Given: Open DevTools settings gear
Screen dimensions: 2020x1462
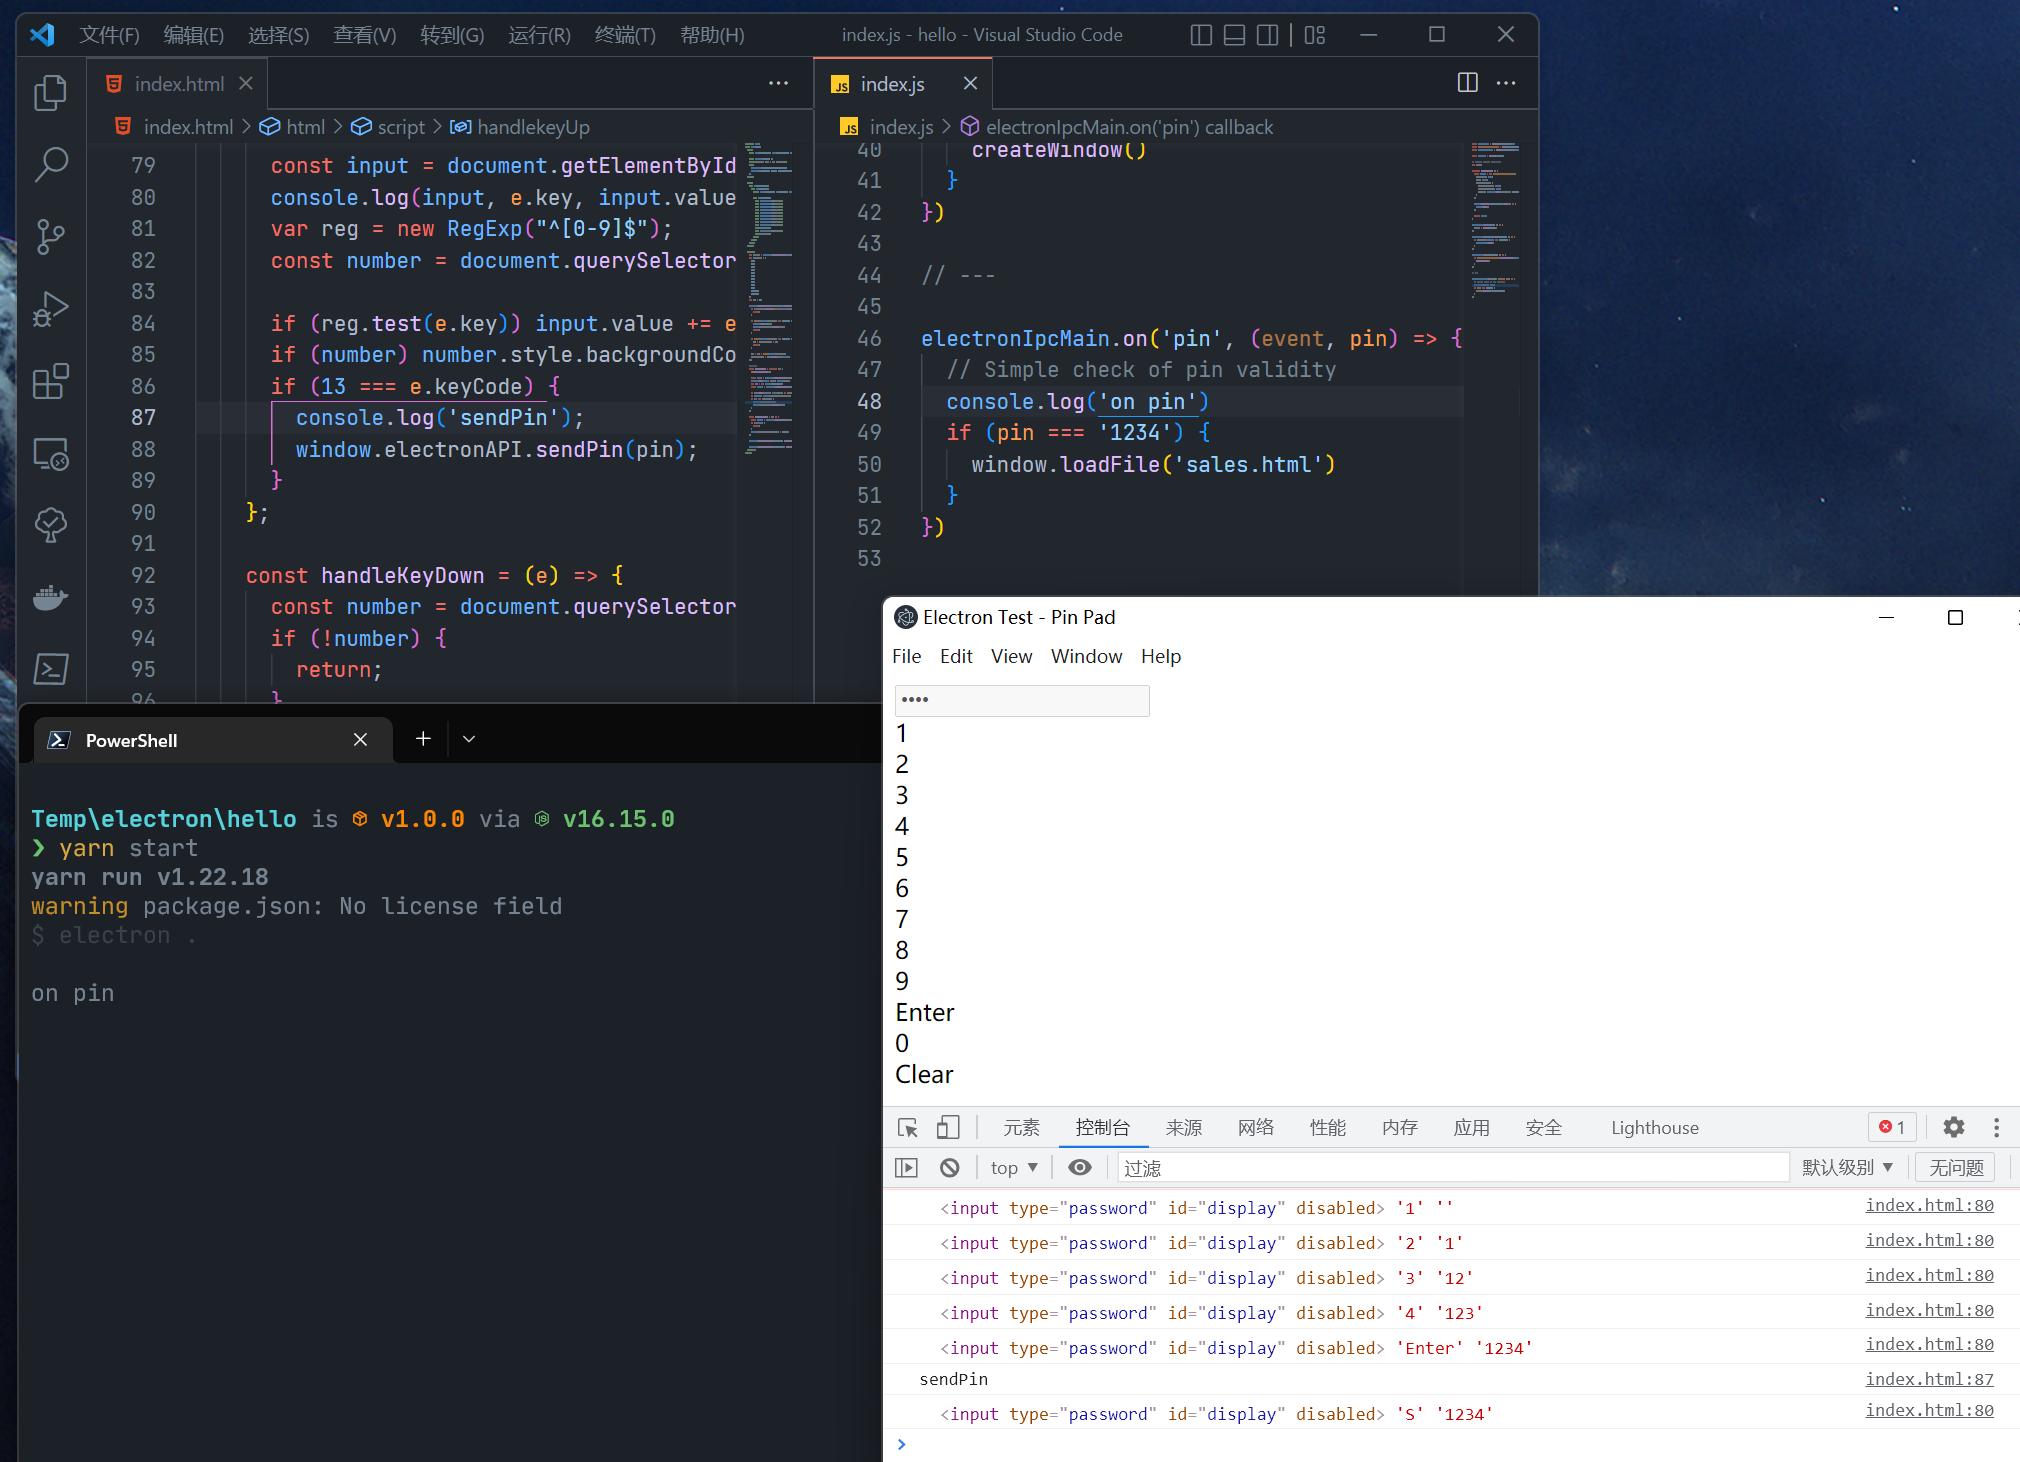Looking at the screenshot, I should pyautogui.click(x=1953, y=1127).
